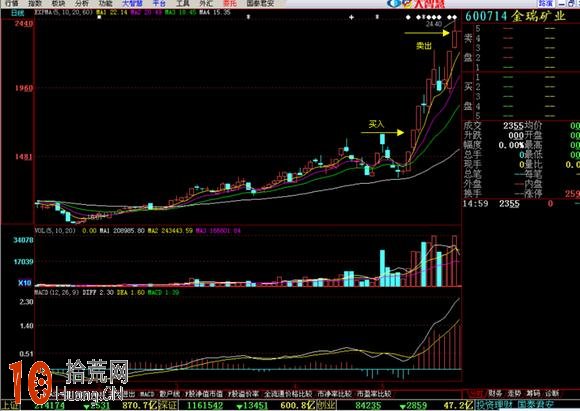Click the 24.40 high price label on the chart
Viewport: 580px width, 411px height.
pyautogui.click(x=434, y=24)
